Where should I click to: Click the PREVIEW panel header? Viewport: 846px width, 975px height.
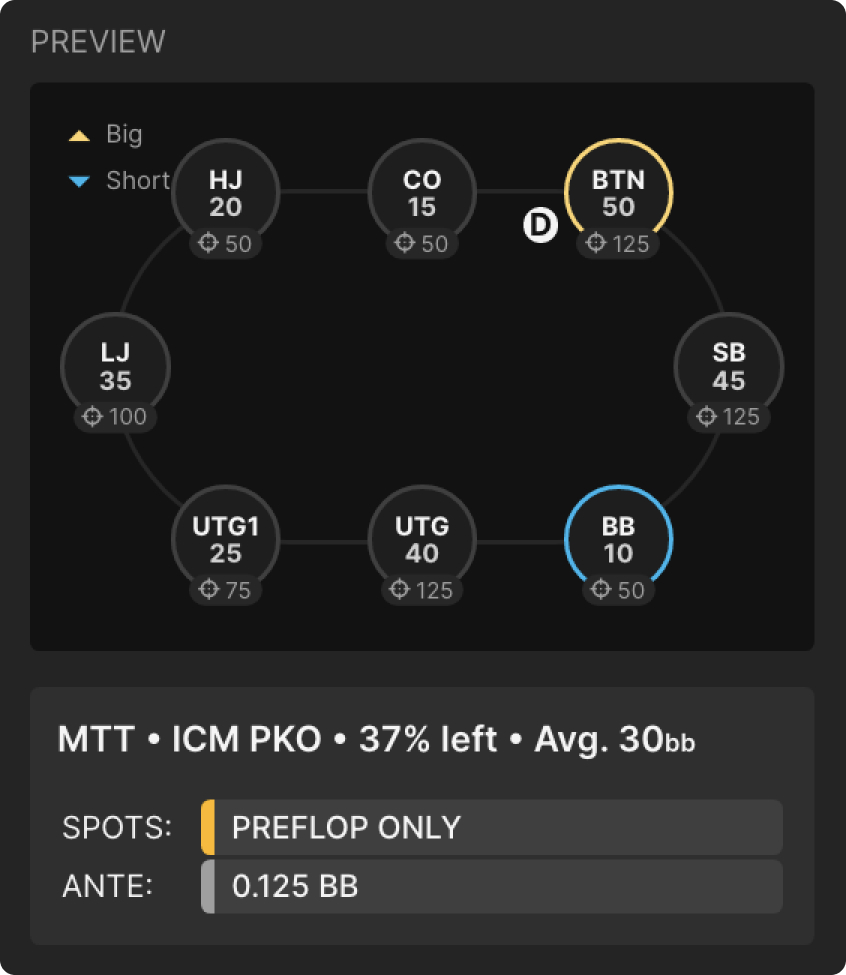click(x=98, y=42)
